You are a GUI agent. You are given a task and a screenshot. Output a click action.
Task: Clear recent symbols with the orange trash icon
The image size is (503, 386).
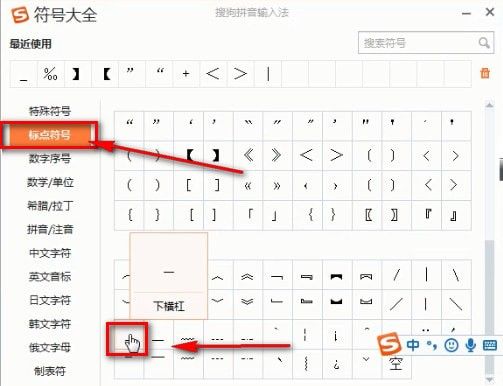pos(485,73)
